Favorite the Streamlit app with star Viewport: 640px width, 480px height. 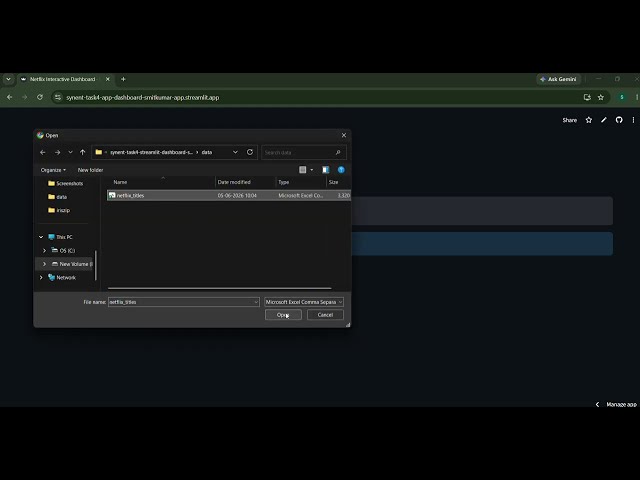tap(589, 120)
